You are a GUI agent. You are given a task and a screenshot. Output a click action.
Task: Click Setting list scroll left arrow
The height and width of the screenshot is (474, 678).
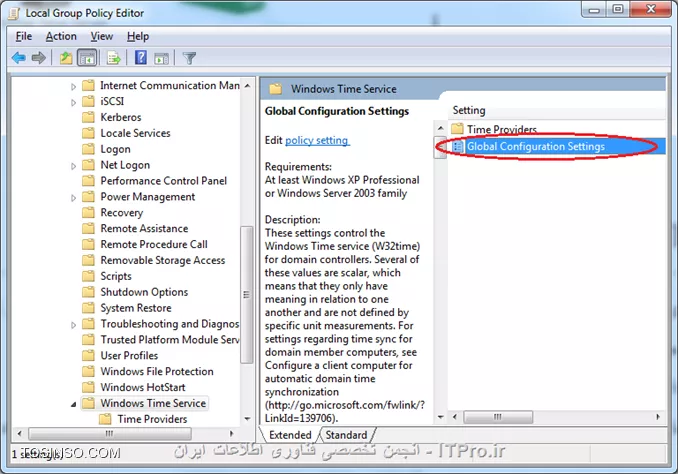coord(455,417)
